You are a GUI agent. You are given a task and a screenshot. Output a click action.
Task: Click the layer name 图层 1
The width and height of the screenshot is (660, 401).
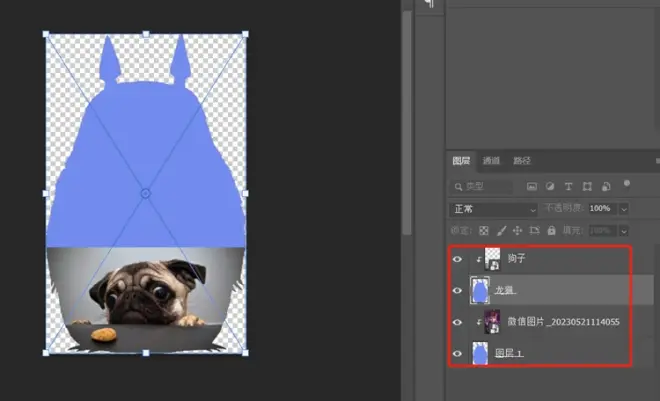tap(508, 353)
